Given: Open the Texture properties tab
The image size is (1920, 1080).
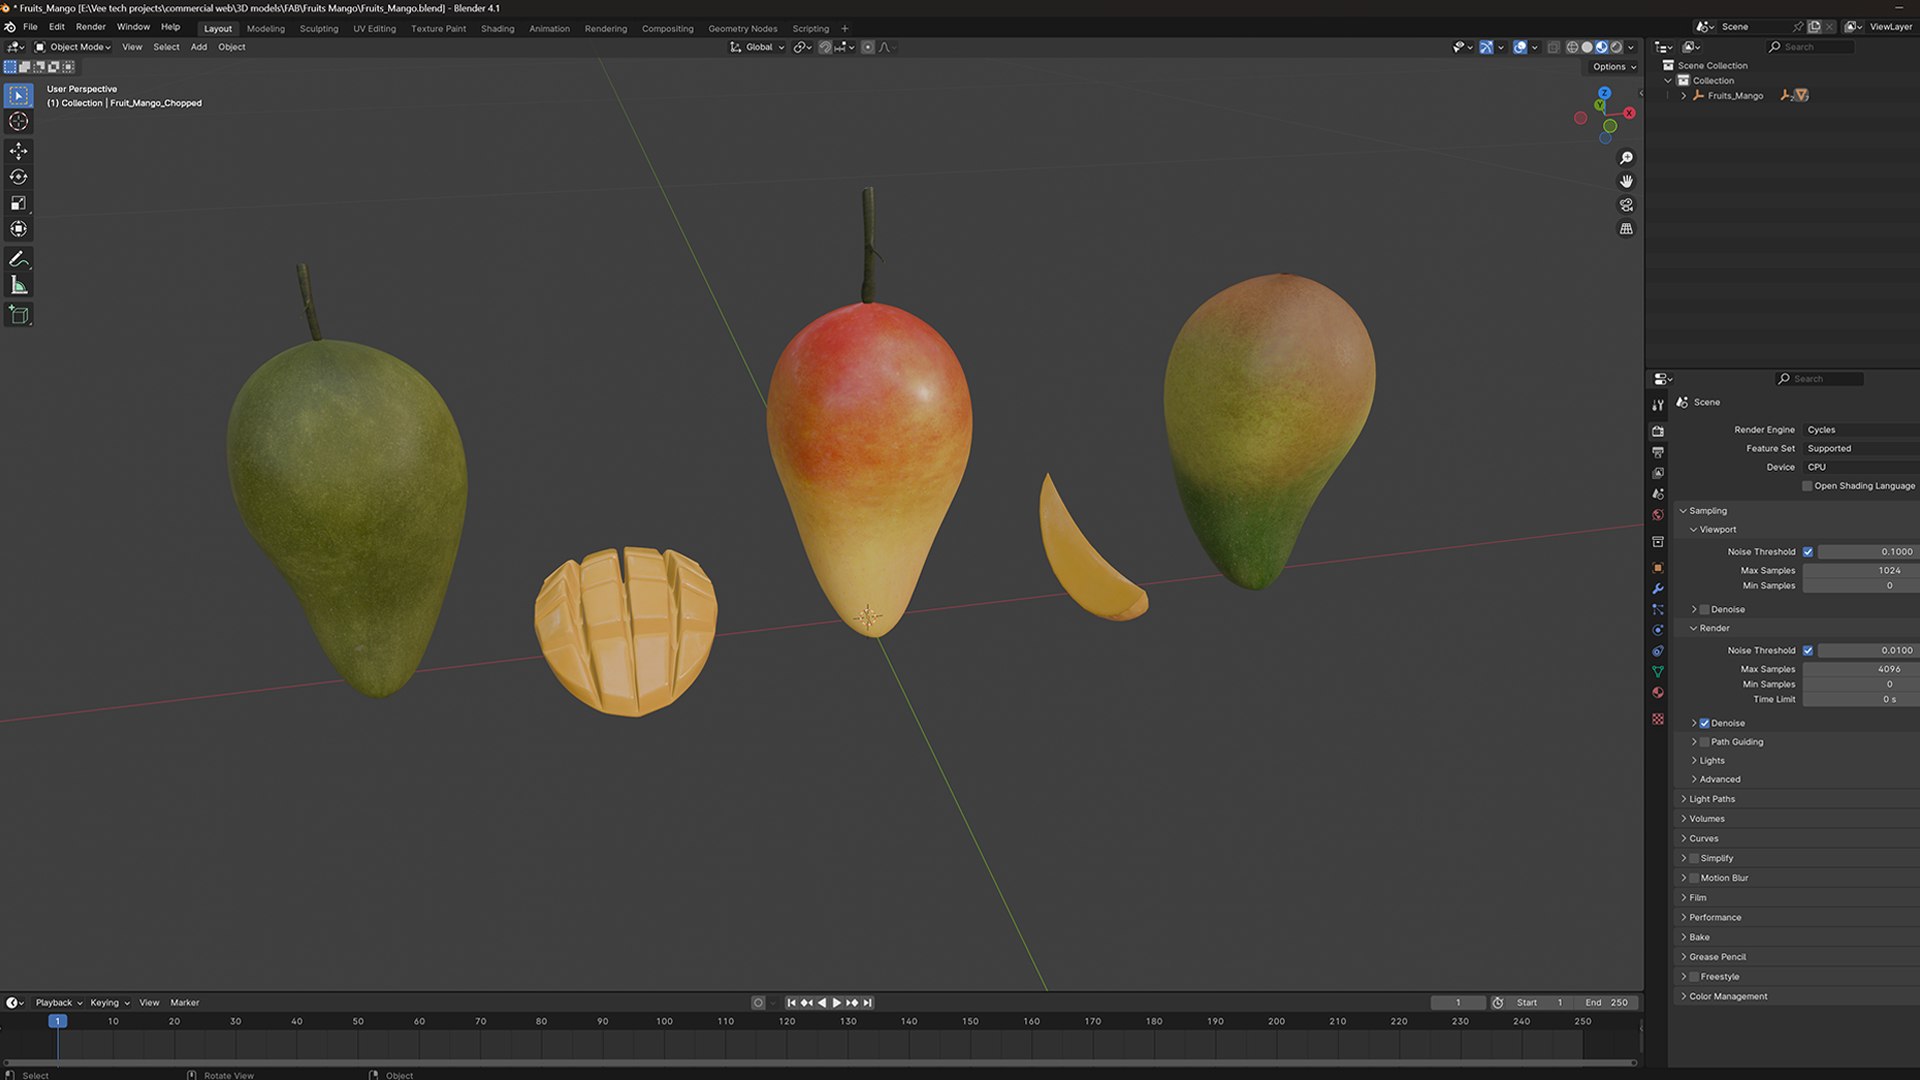Looking at the screenshot, I should [x=1658, y=719].
